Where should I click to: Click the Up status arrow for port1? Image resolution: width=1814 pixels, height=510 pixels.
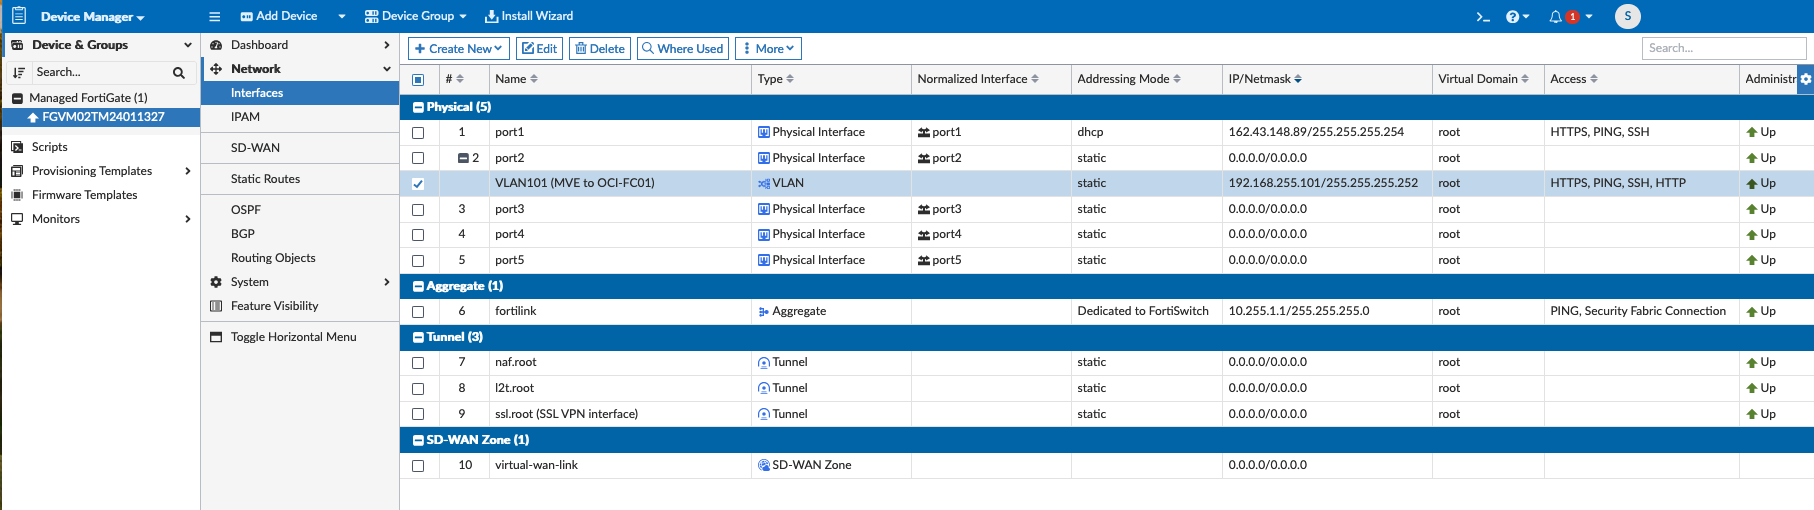[x=1752, y=132]
